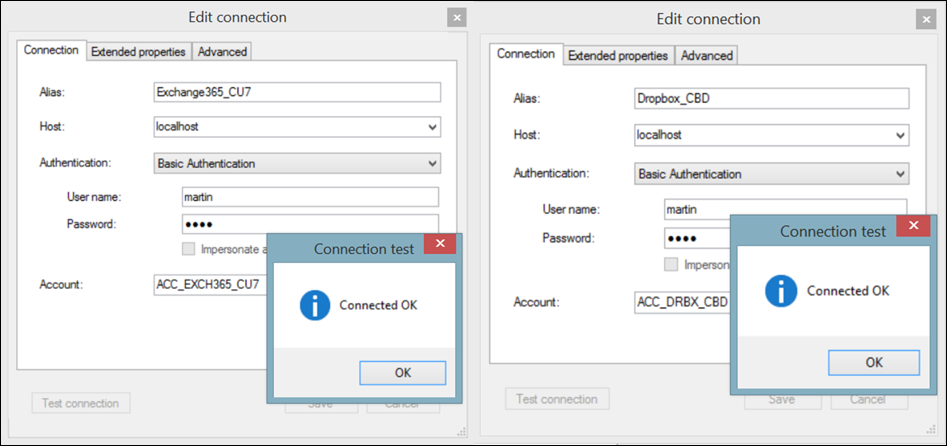Open Authentication dropdown in left dialog
This screenshot has height=446, width=947.
(297, 163)
